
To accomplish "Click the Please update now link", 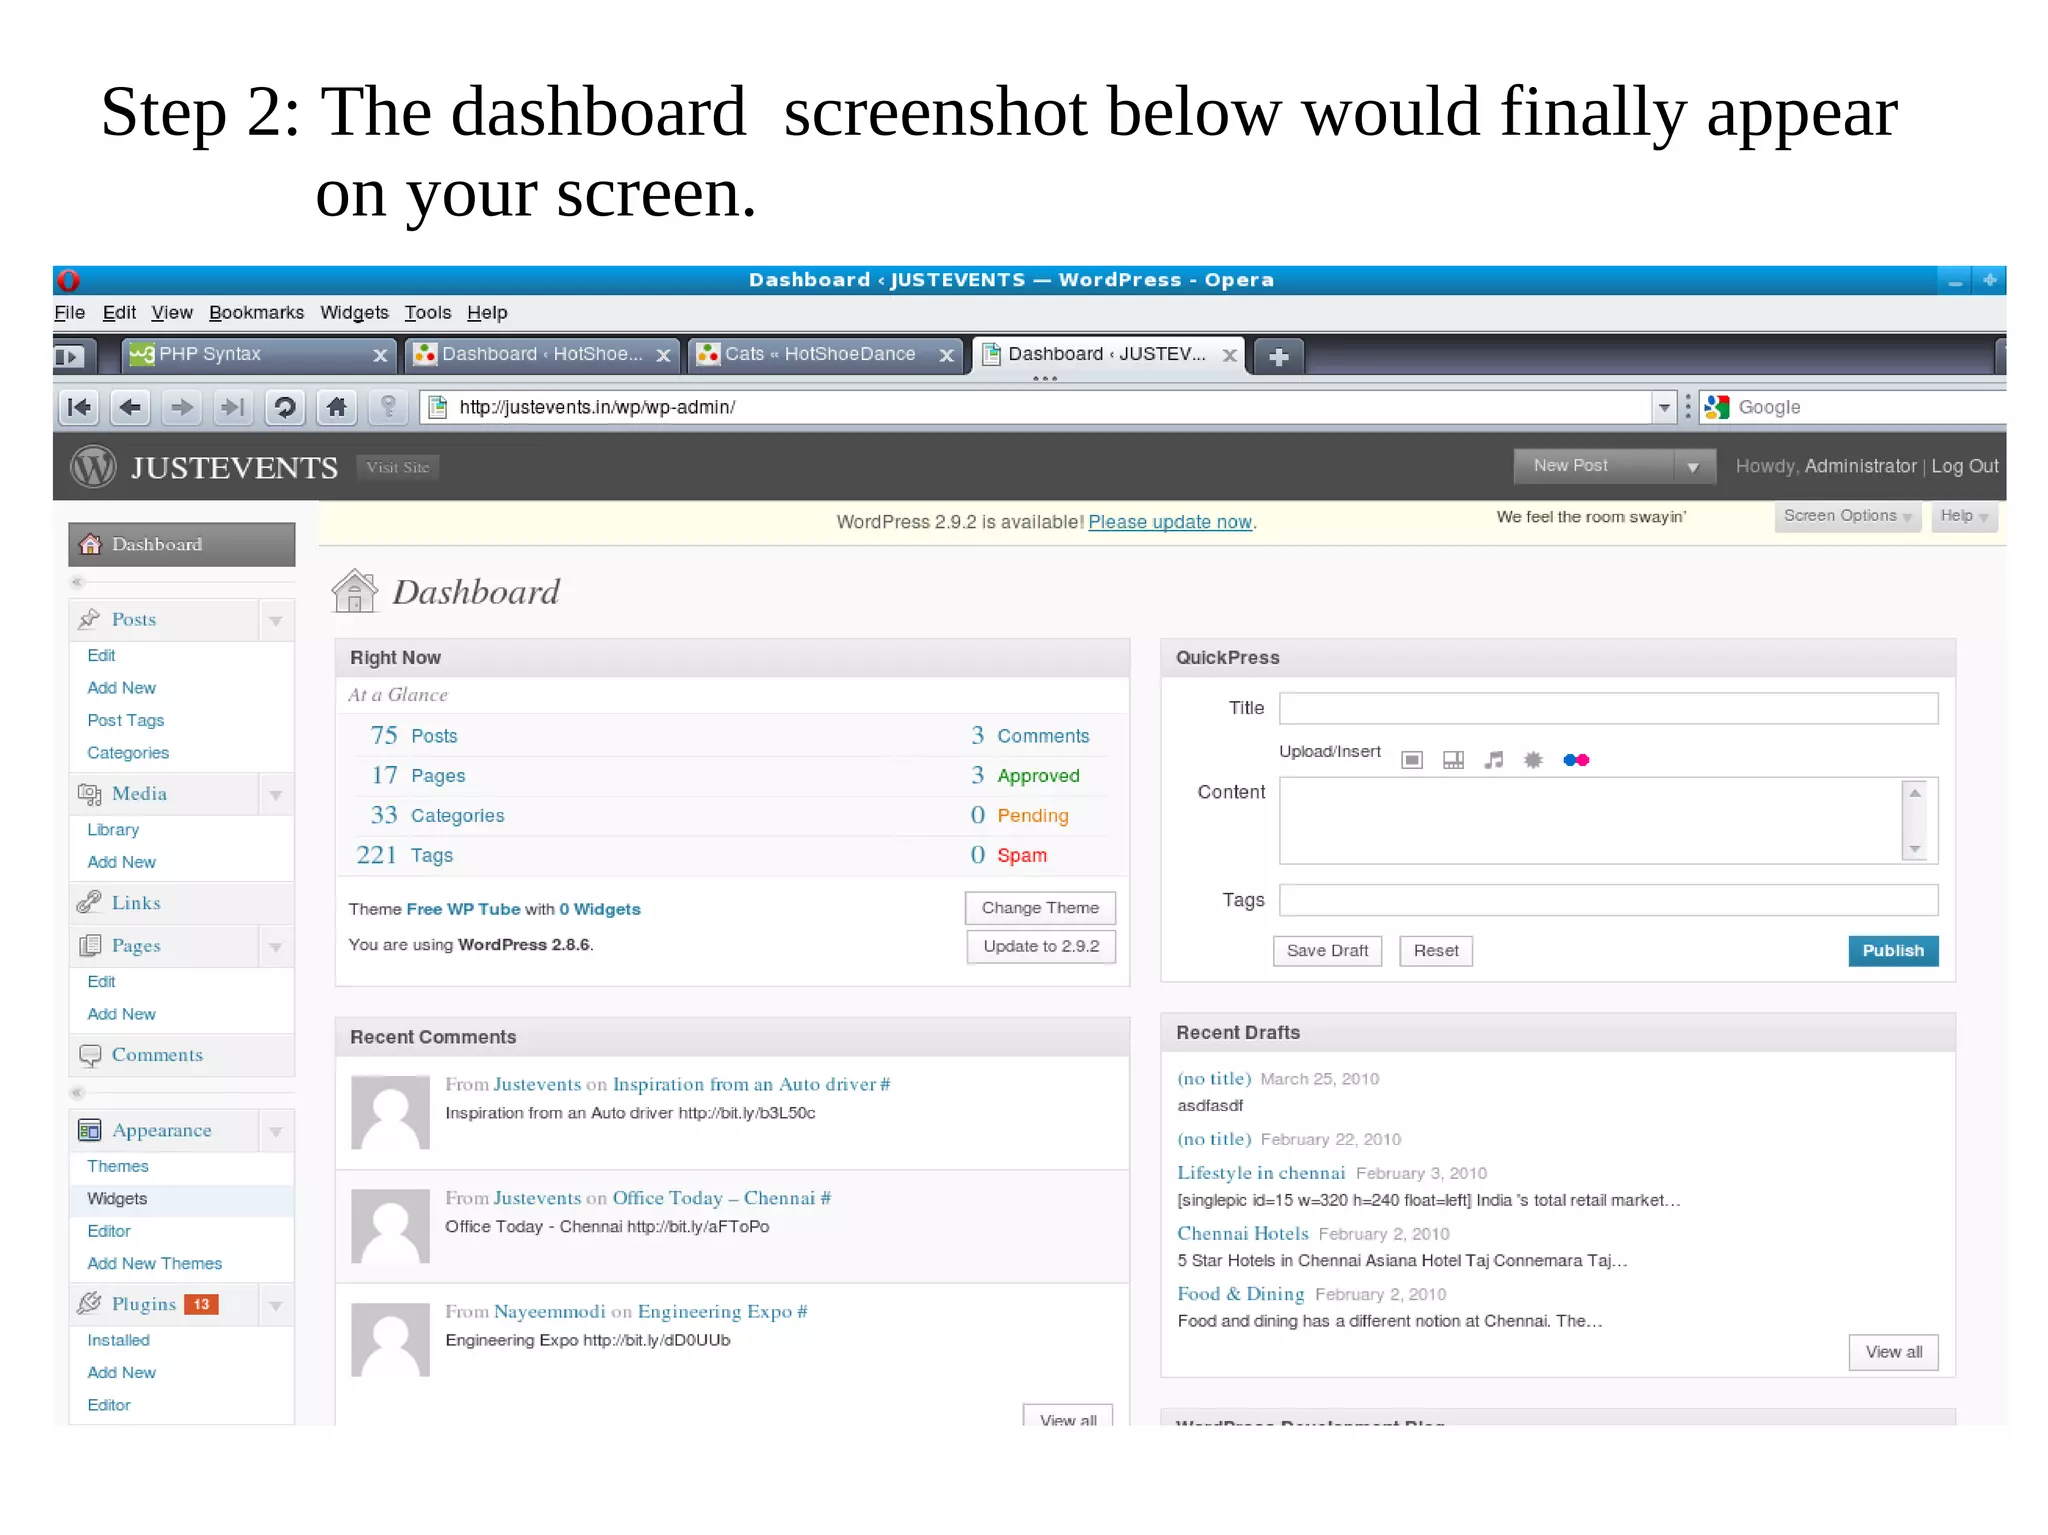I will 1169,522.
